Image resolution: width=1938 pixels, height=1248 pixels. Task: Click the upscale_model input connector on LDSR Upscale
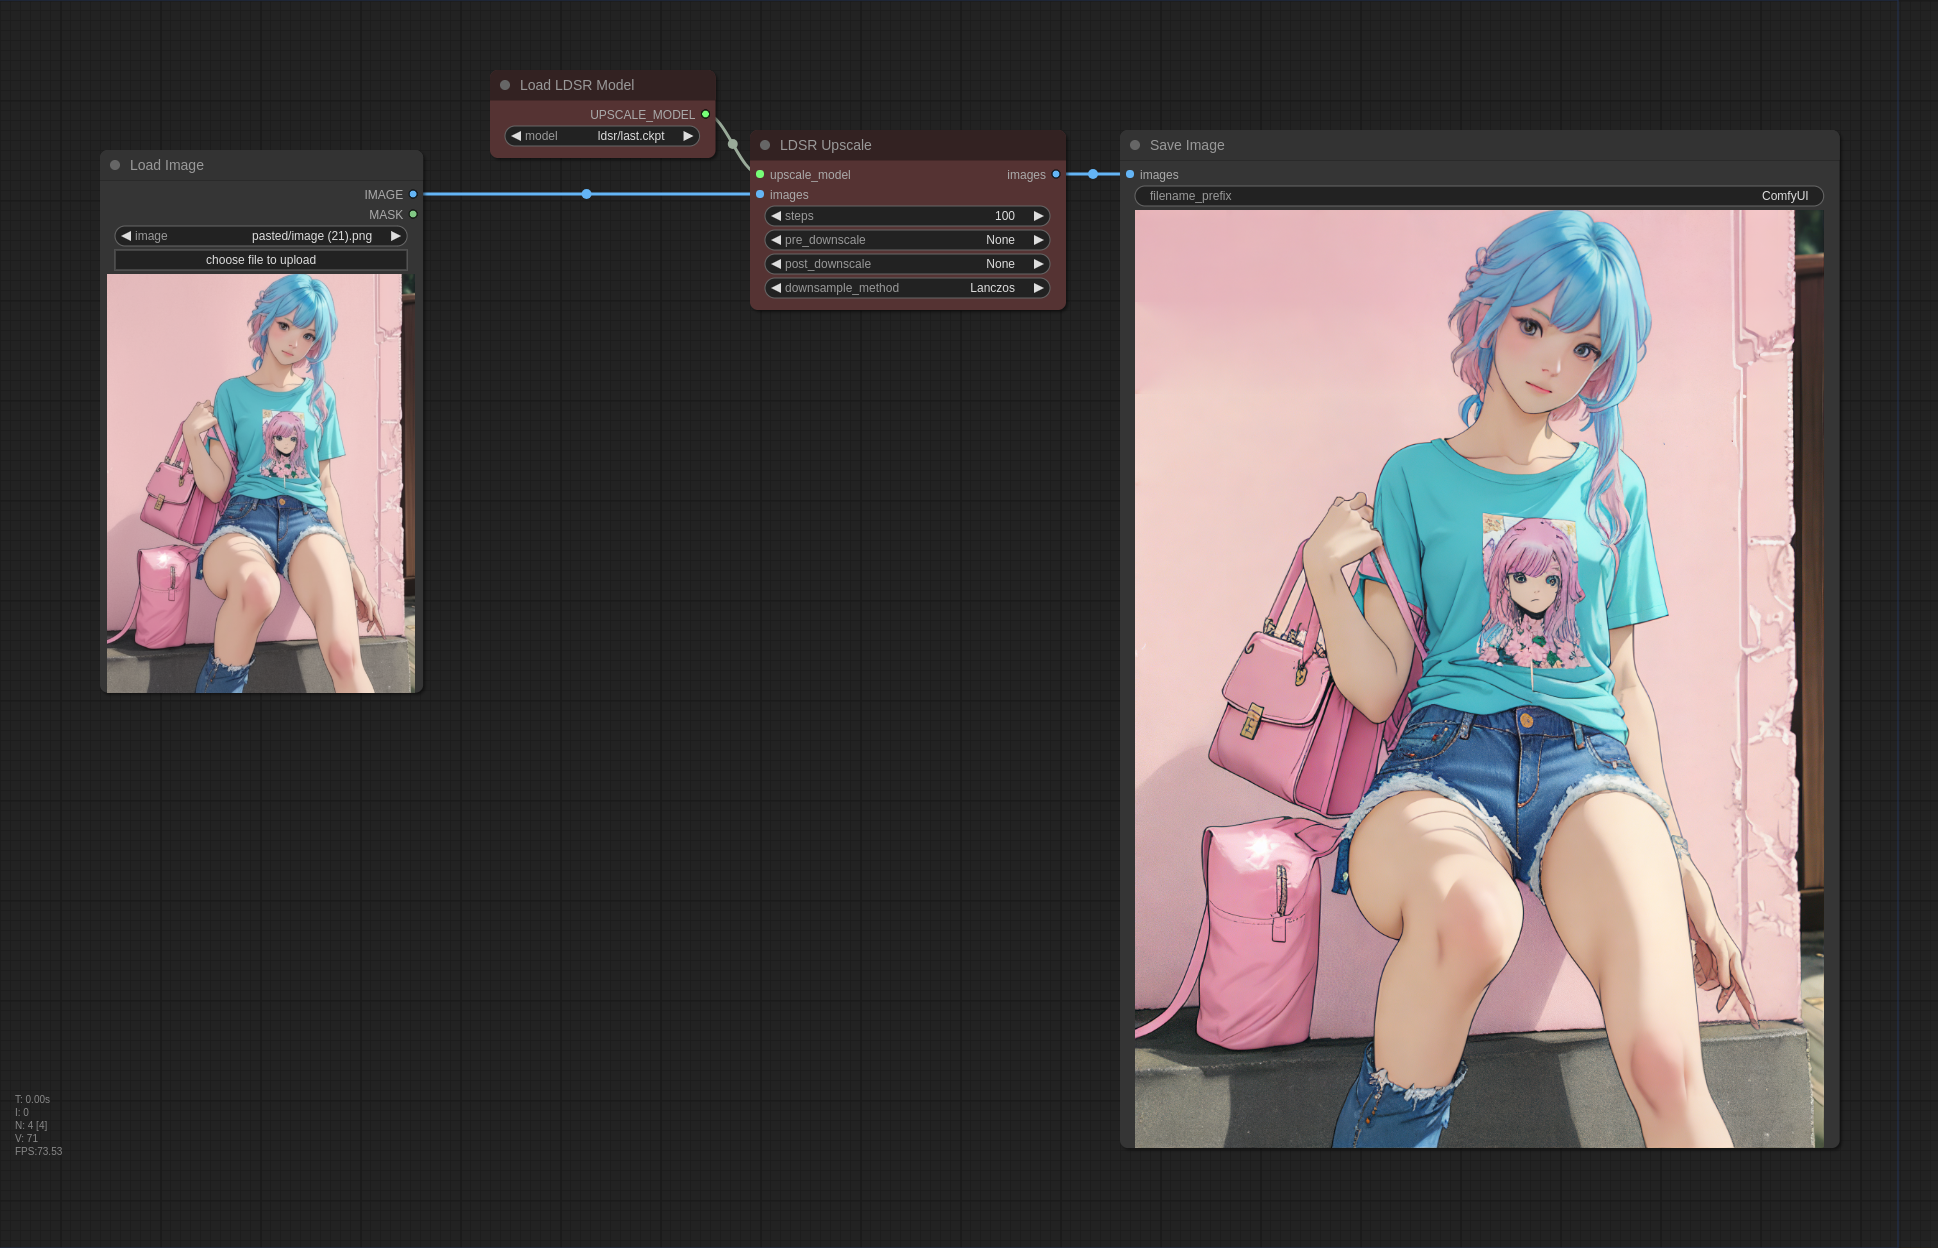click(760, 174)
